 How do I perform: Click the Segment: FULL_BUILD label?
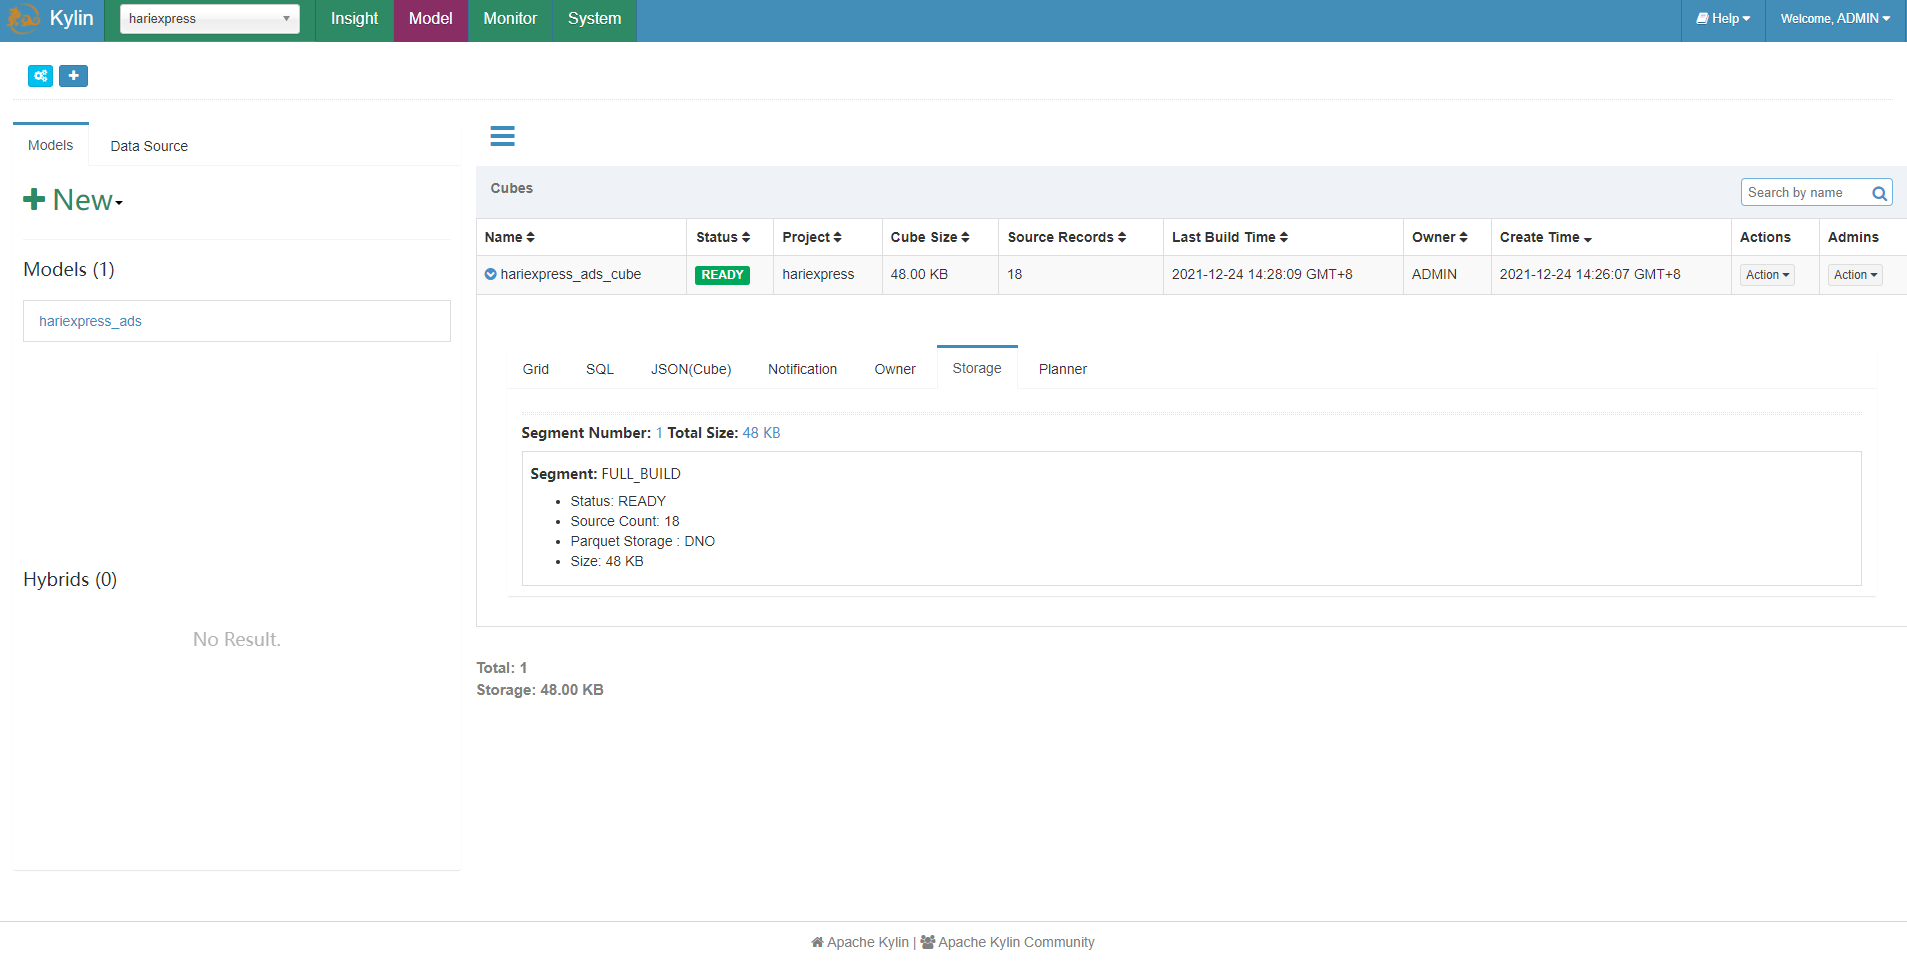point(606,474)
